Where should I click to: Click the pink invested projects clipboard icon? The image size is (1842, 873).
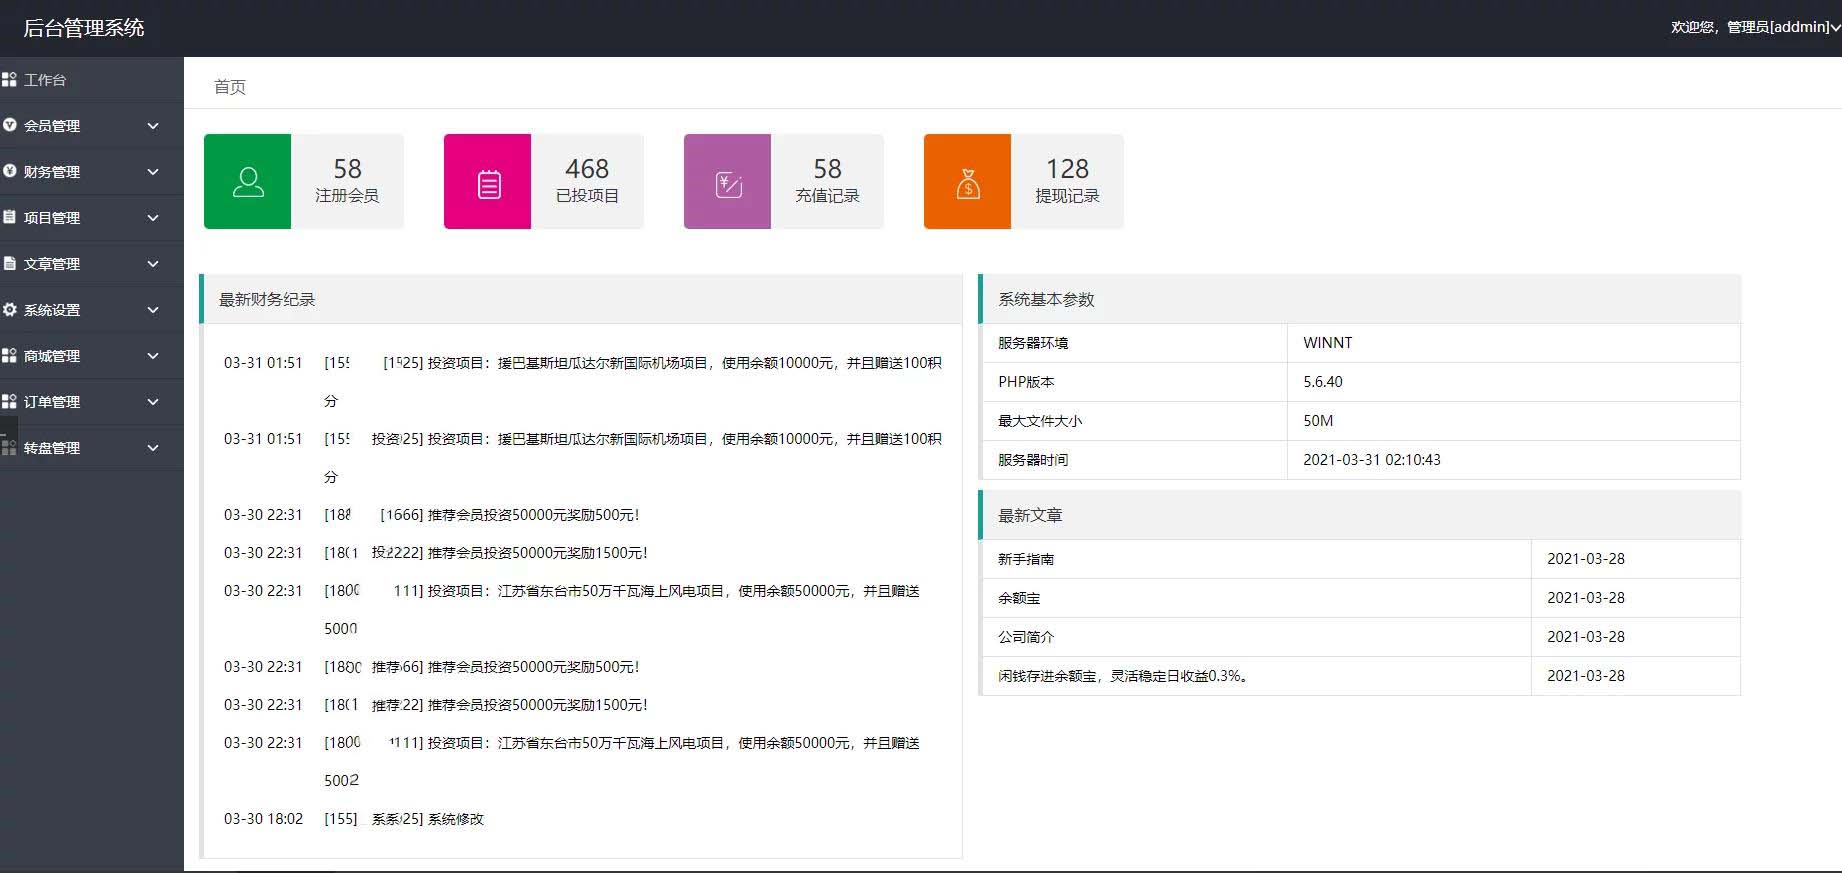(488, 183)
